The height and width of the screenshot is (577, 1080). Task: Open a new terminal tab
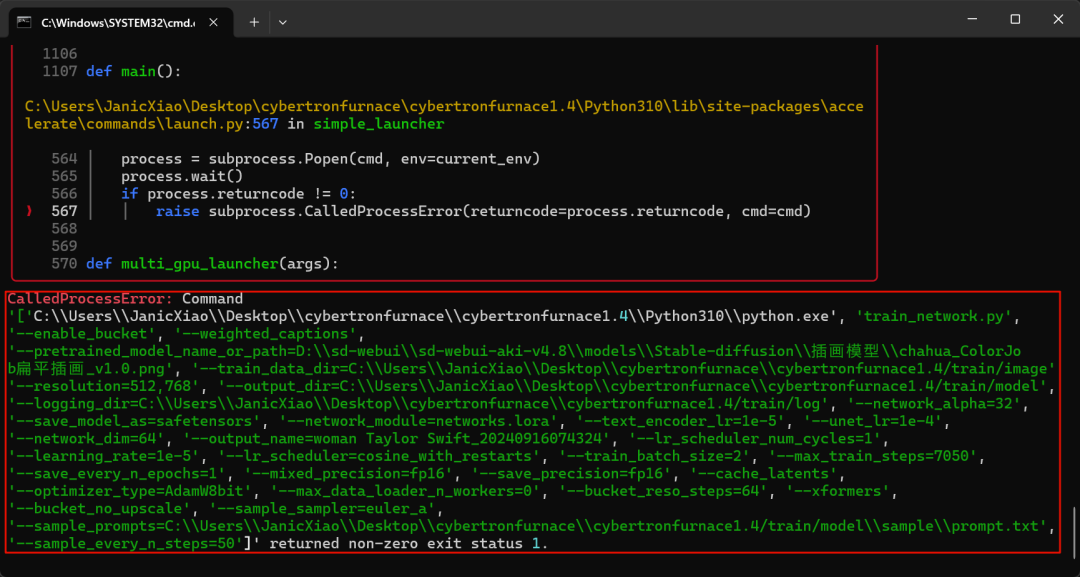click(x=254, y=22)
